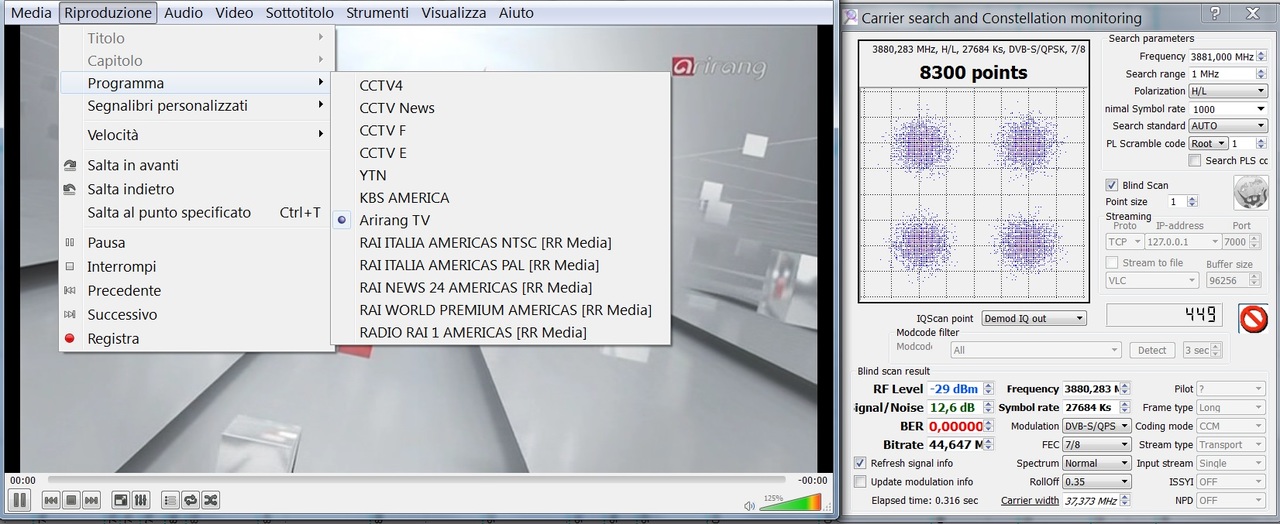Click the next-track icon in VLC bottom toolbar
Viewport: 1280px width, 524px height.
pyautogui.click(x=91, y=499)
